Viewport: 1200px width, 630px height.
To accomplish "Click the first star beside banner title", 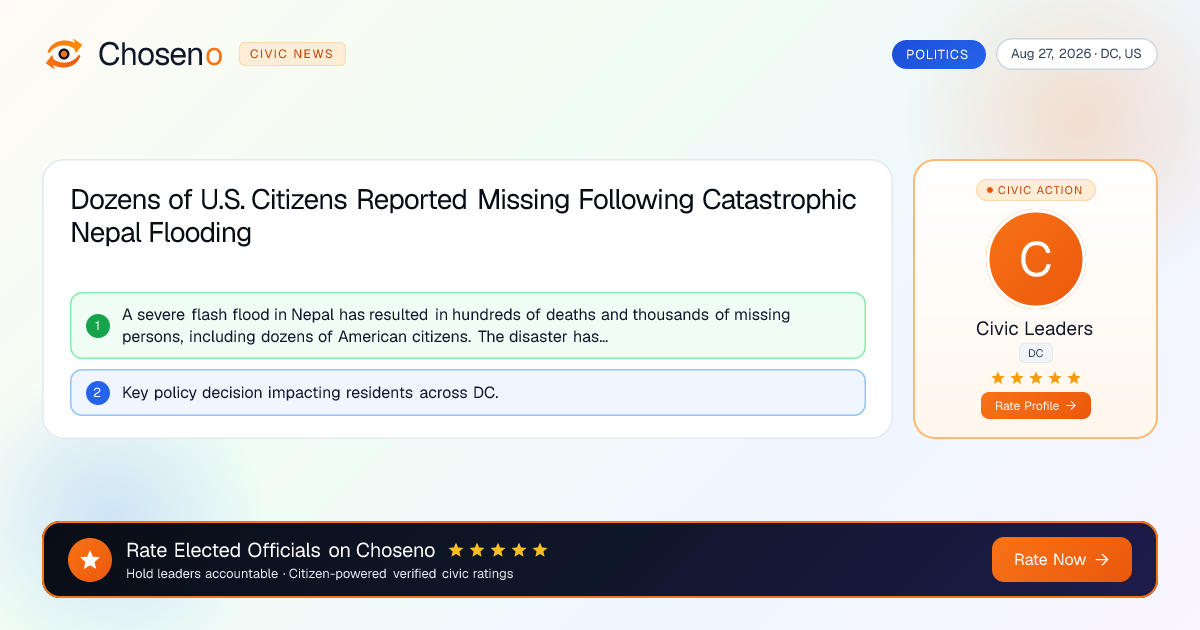I will 456,550.
